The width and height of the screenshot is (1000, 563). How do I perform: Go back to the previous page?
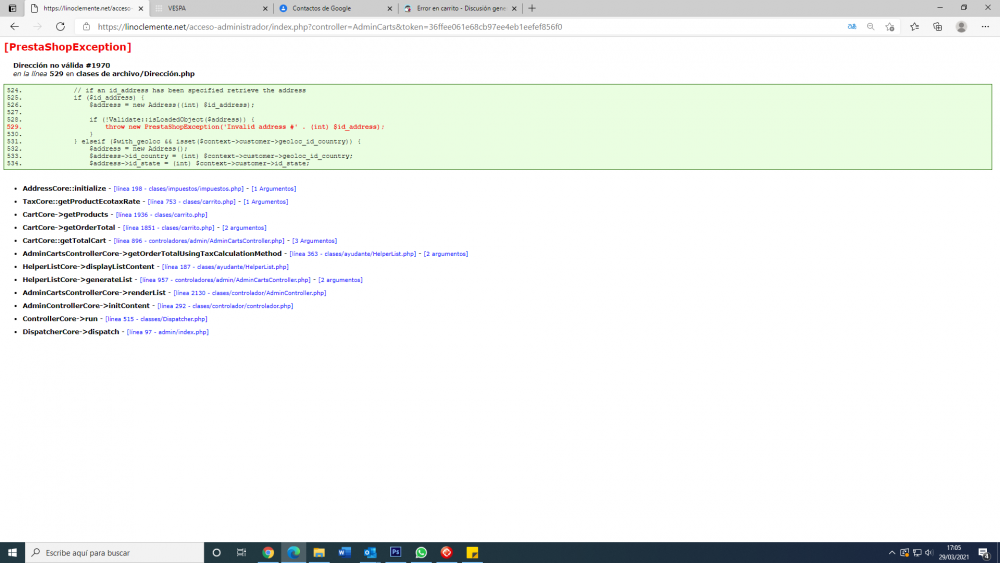coord(14,27)
